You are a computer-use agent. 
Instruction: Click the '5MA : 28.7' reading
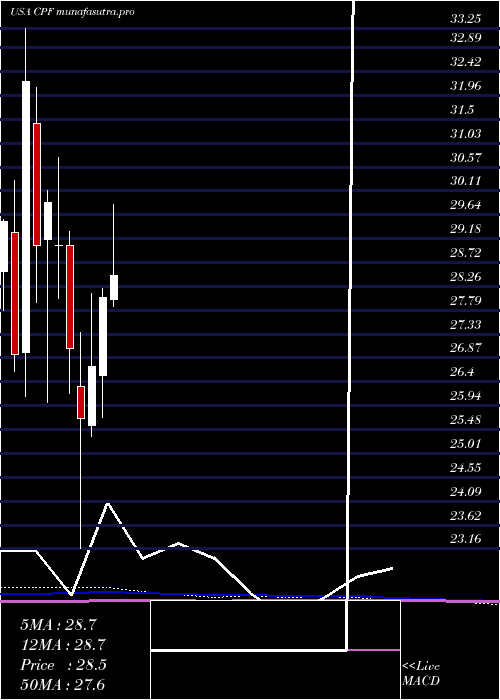pos(58,625)
